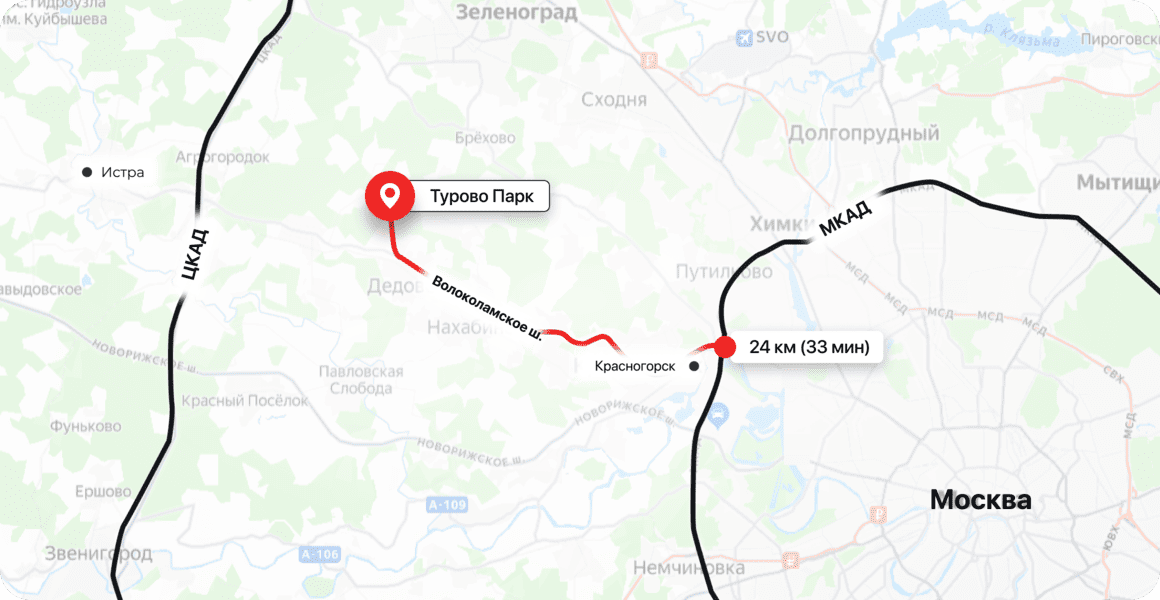
Task: Click the ЦКАД ring road label
Action: (x=196, y=255)
